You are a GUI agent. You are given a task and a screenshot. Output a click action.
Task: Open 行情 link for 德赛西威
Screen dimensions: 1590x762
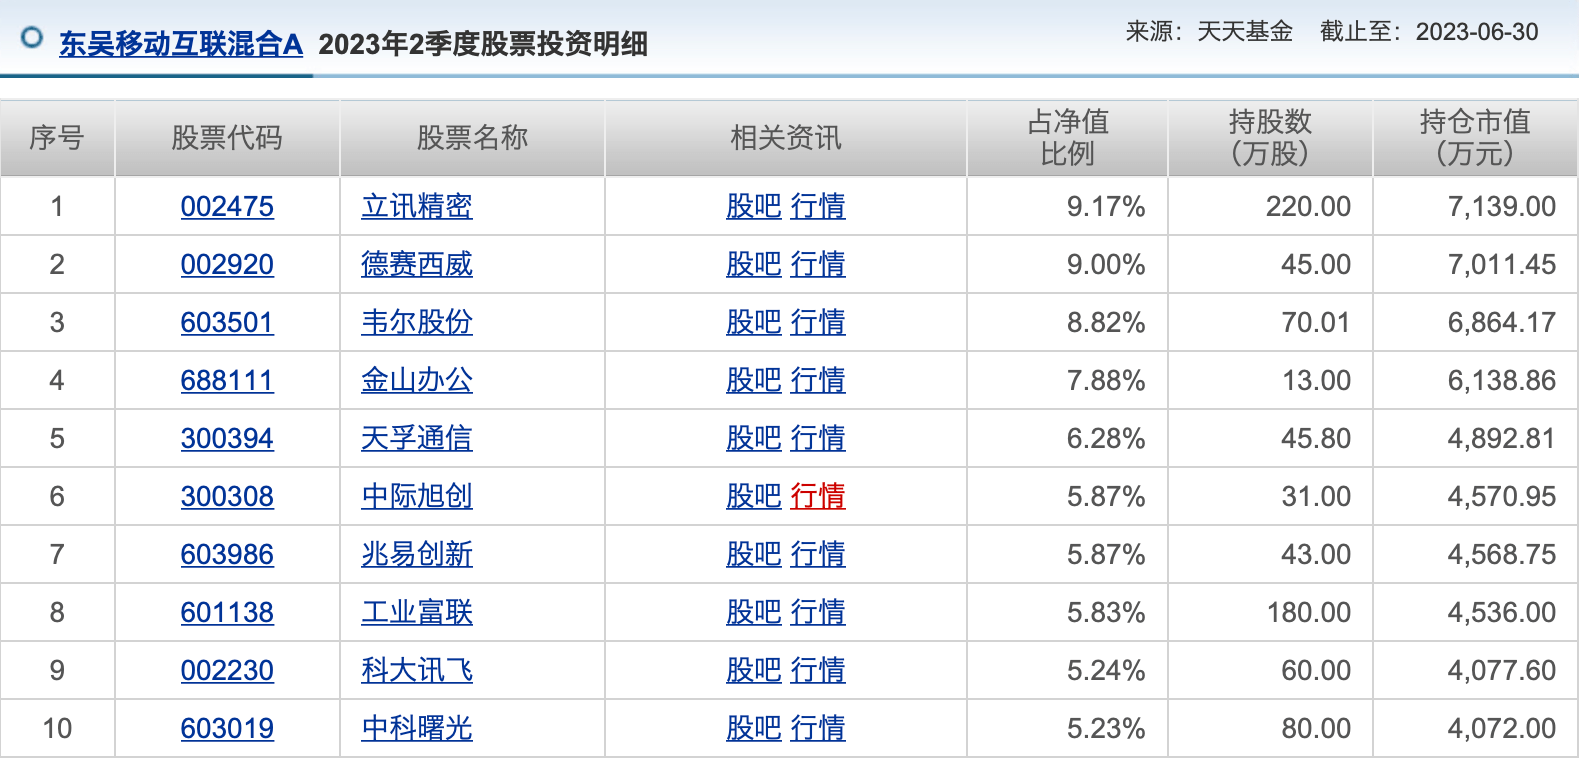pos(818,265)
